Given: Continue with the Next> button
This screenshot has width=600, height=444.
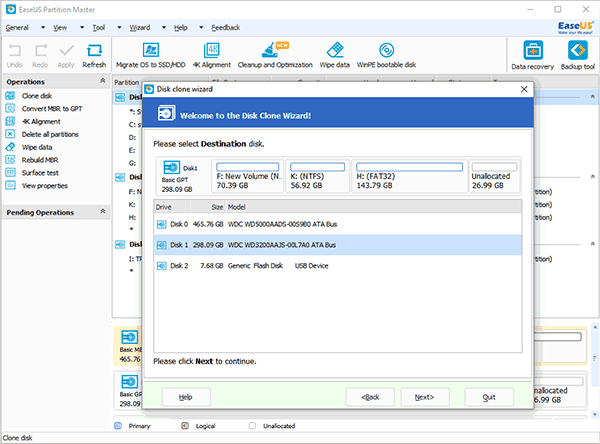Looking at the screenshot, I should tap(425, 397).
